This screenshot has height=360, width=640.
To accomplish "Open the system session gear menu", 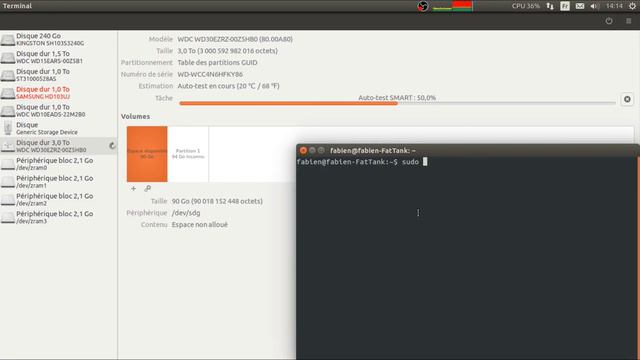I will pos(633,6).
